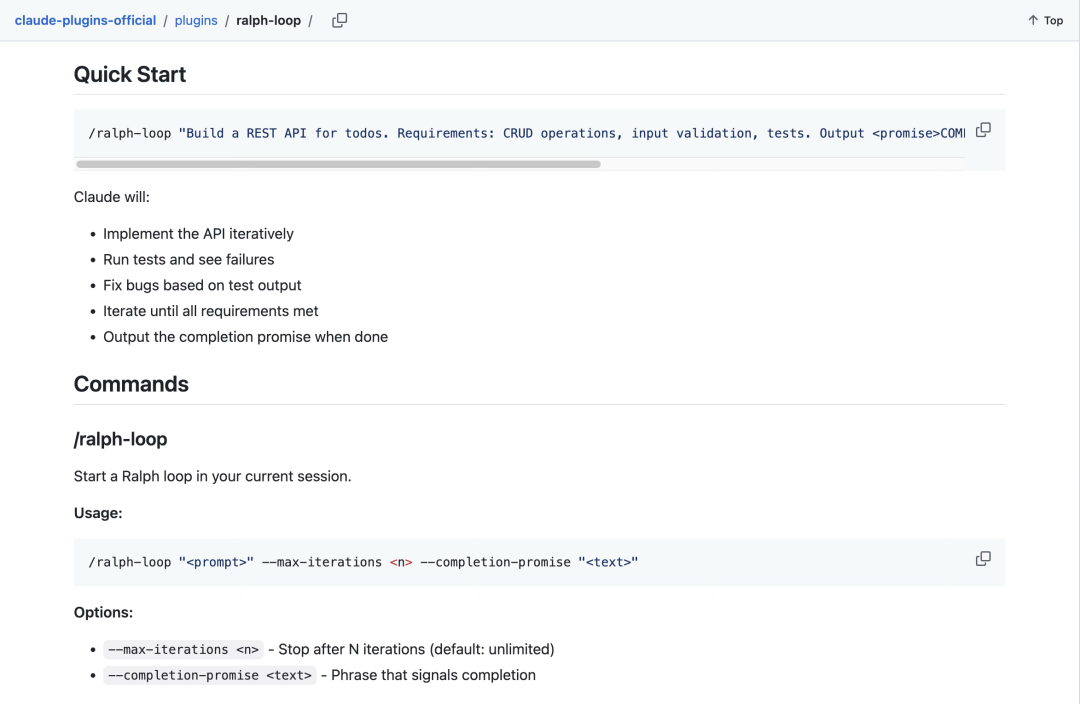Click 'Run tests and see failures' bullet
Viewport: 1080px width, 704px height.
(189, 260)
